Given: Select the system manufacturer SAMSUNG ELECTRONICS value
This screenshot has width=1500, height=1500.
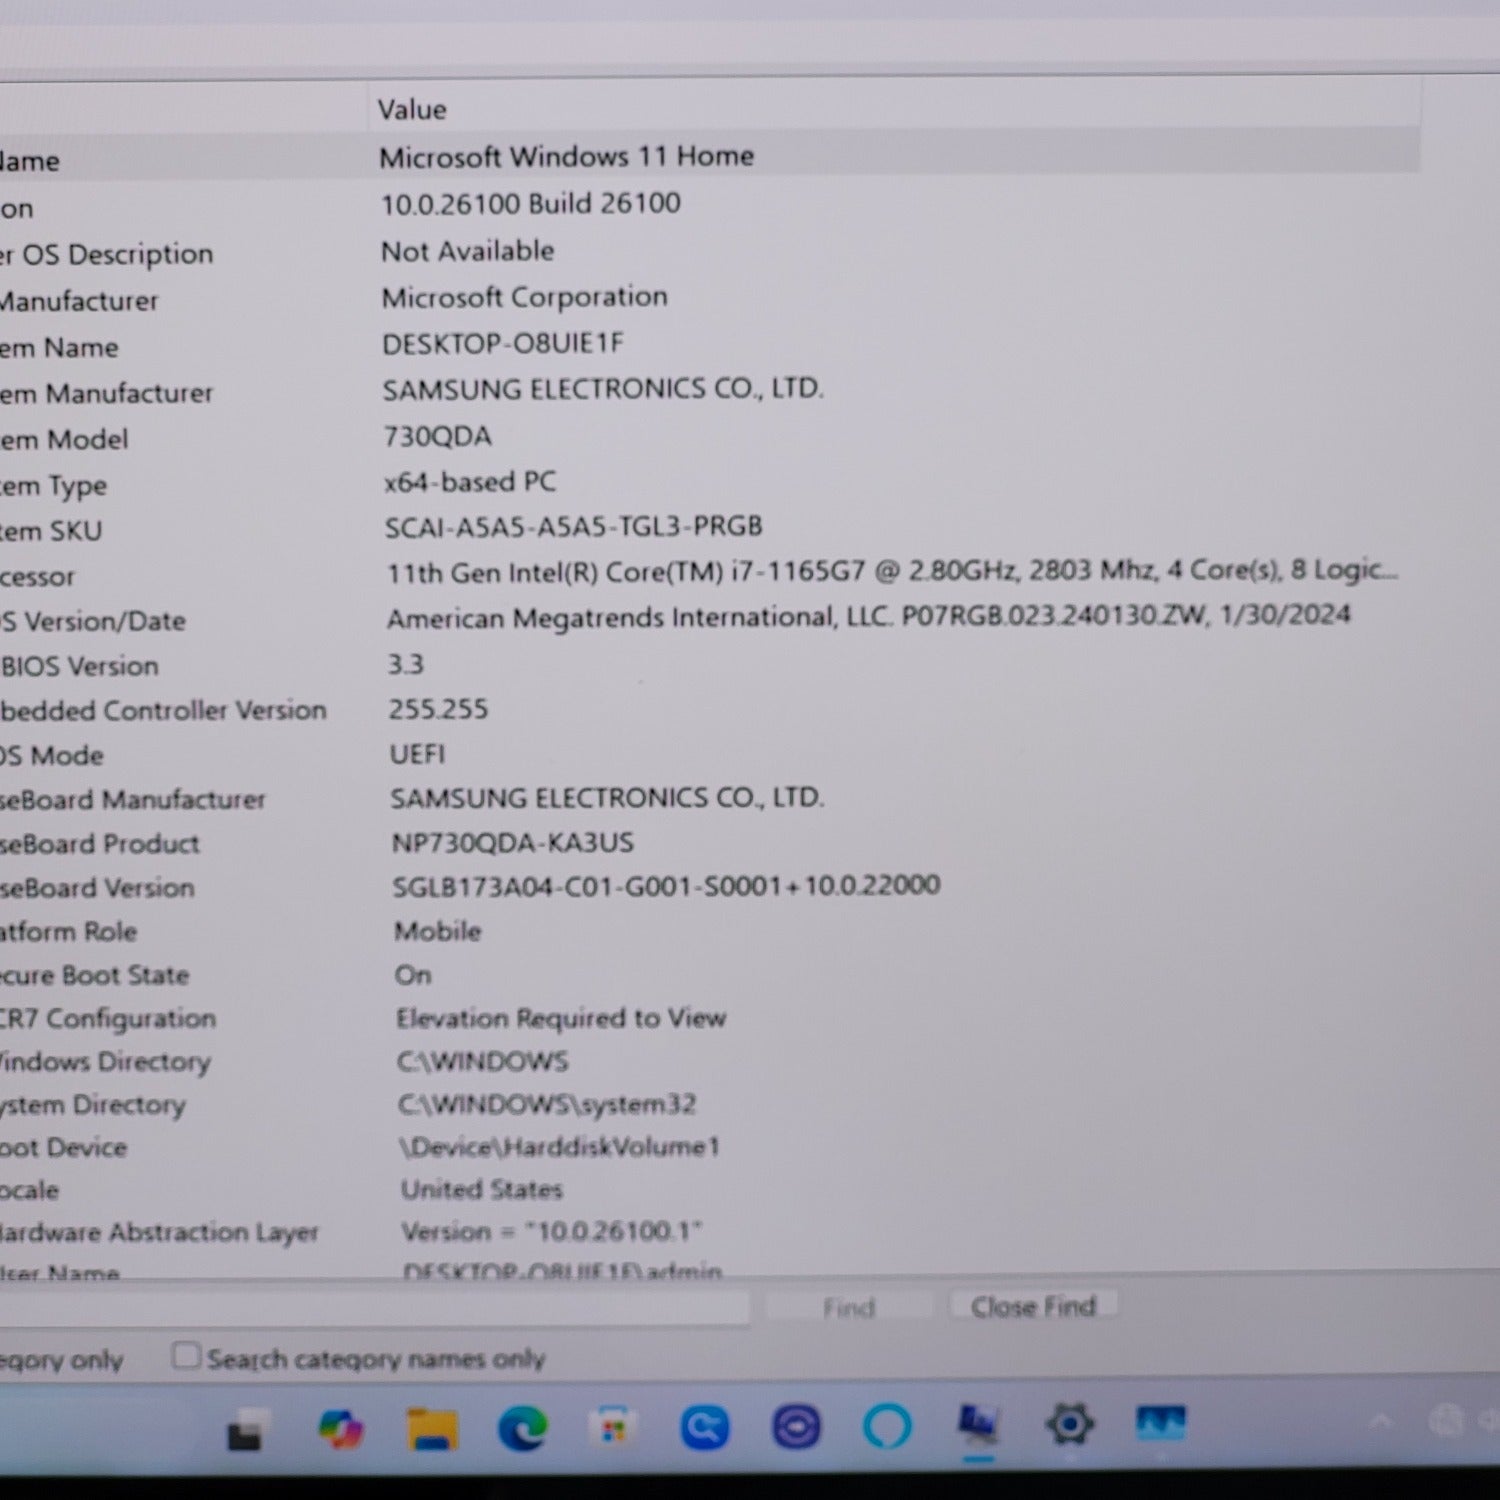Looking at the screenshot, I should click(603, 389).
